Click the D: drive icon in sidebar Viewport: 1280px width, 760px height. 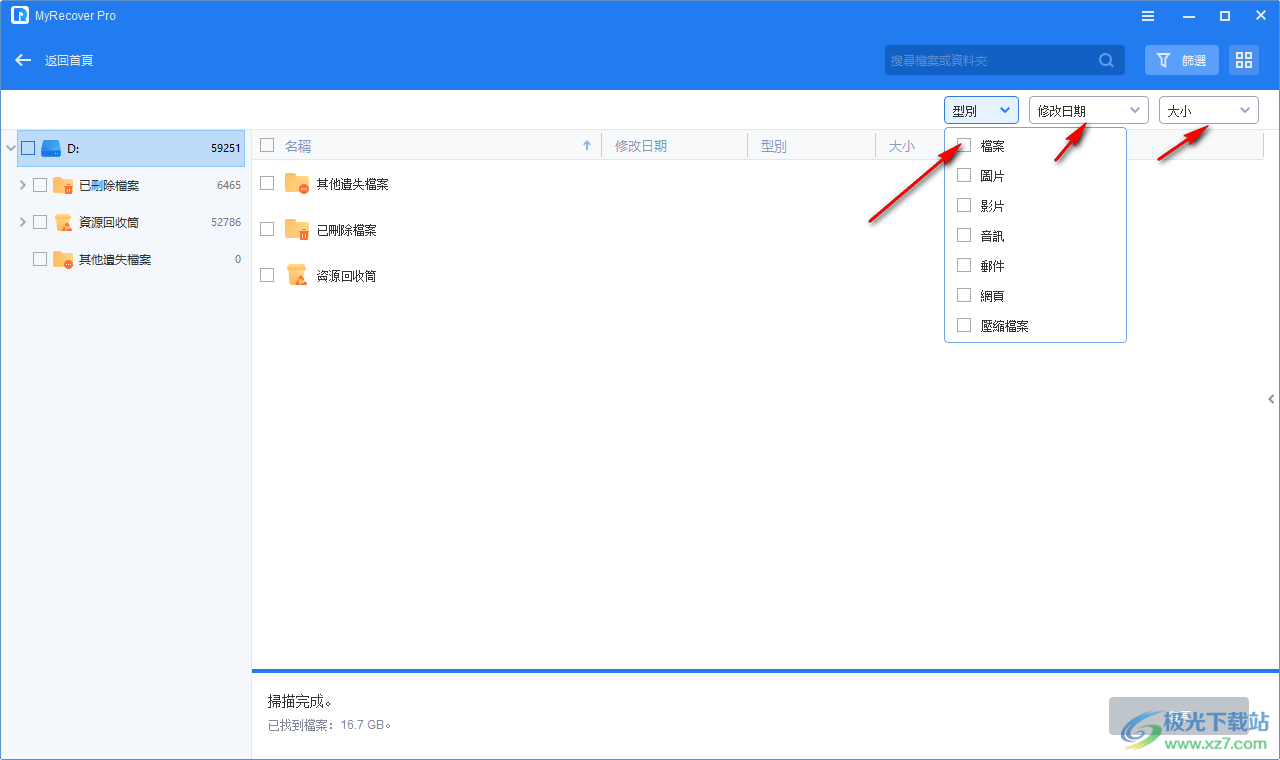click(x=51, y=147)
